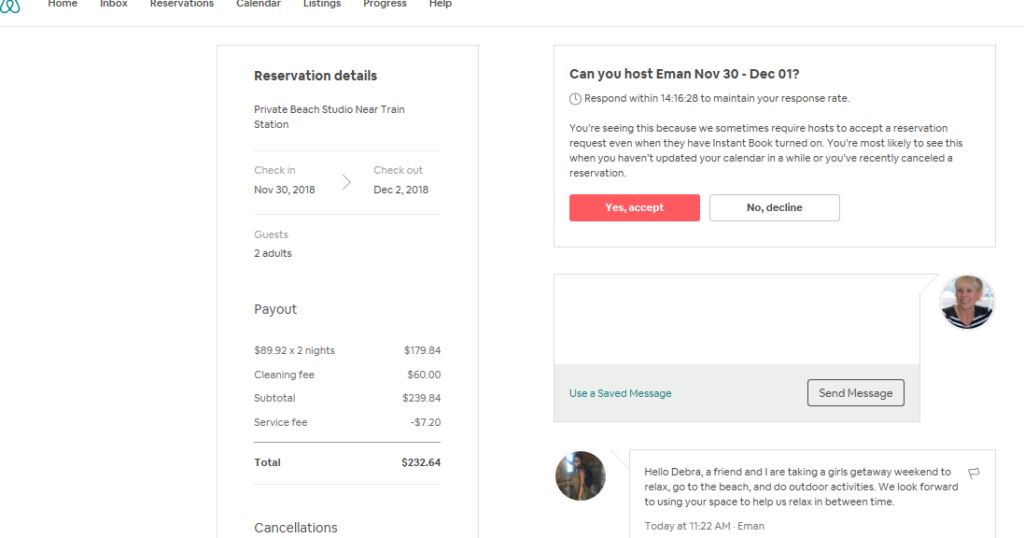Viewport: 1024px width, 538px height.
Task: Focus the message reply text box
Action: [737, 319]
